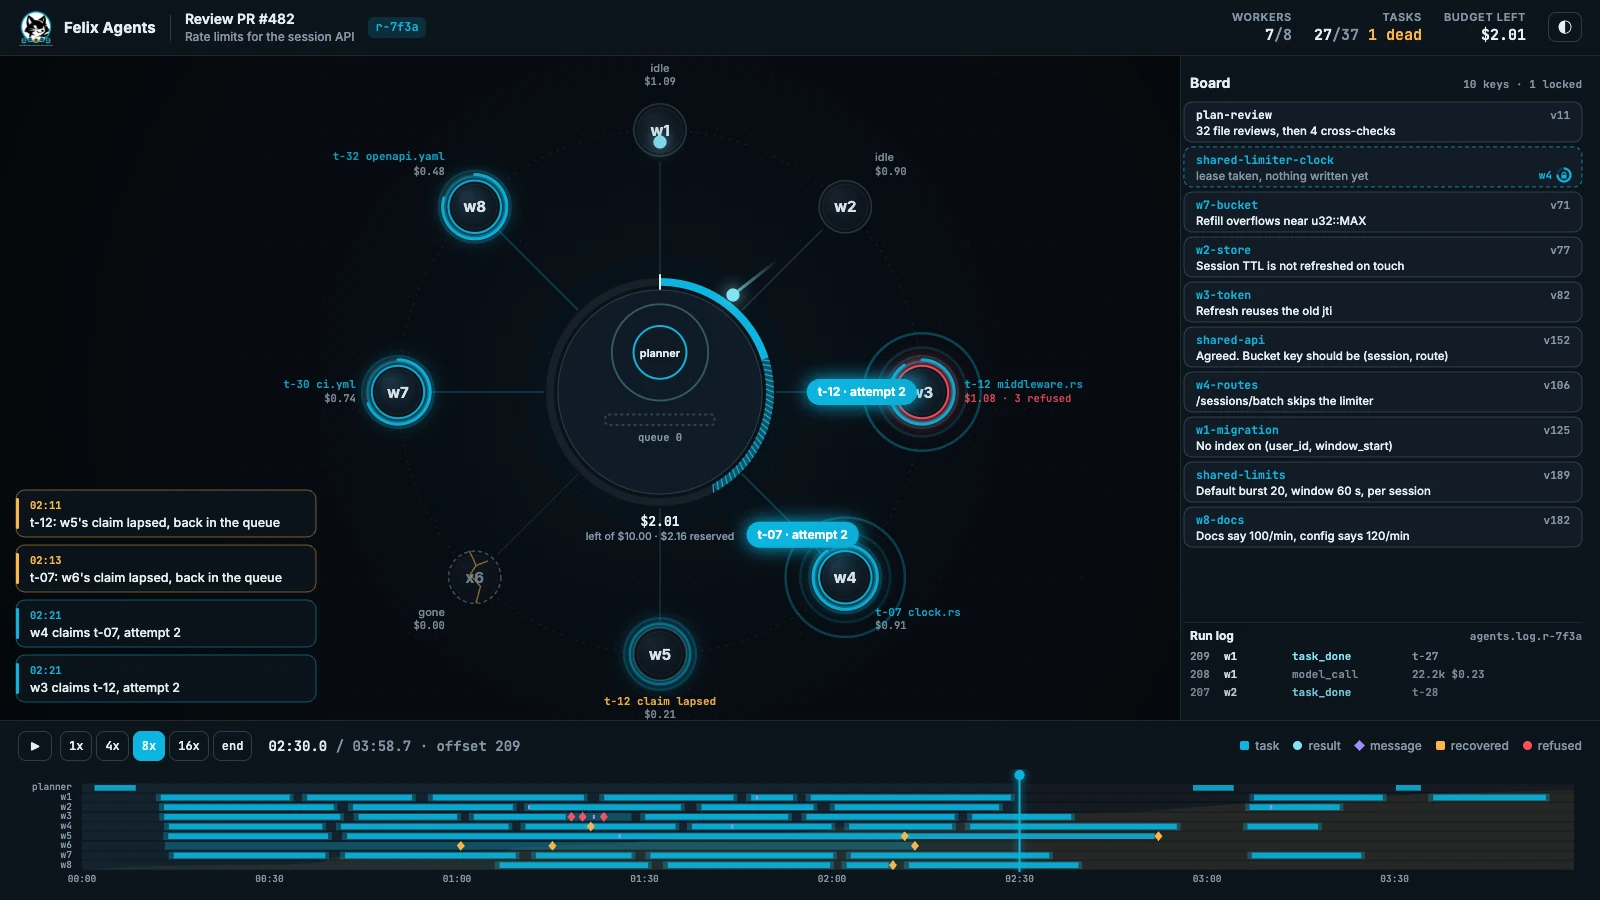Set playback speed to 4x

tap(113, 746)
